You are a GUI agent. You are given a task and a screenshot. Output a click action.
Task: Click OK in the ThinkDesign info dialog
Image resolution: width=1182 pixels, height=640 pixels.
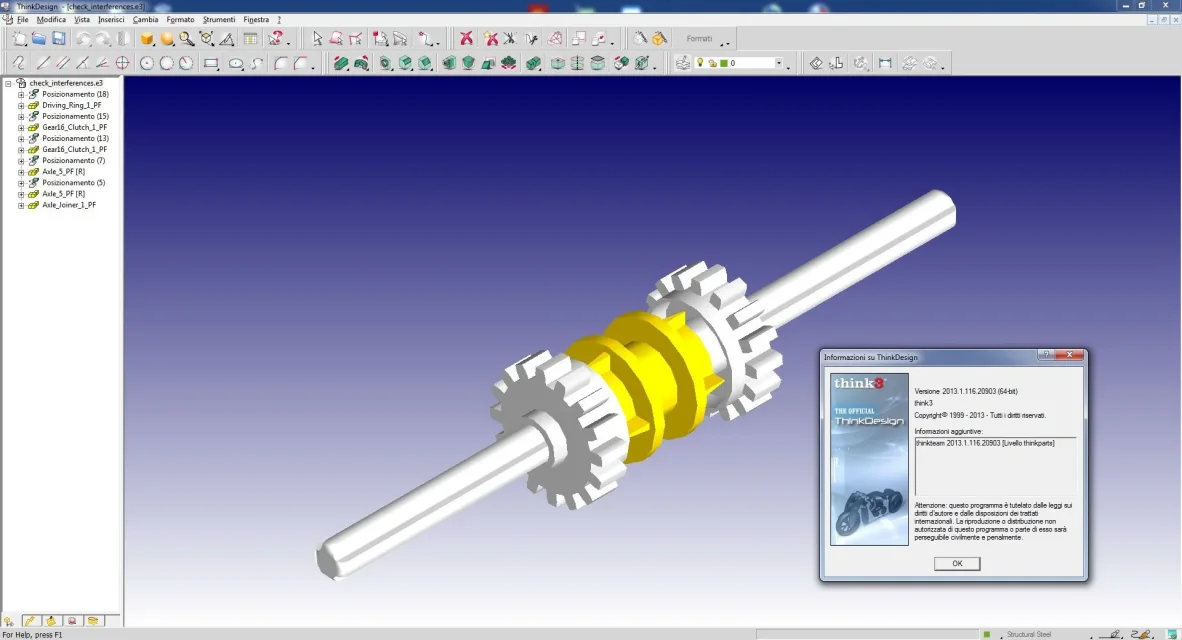956,564
